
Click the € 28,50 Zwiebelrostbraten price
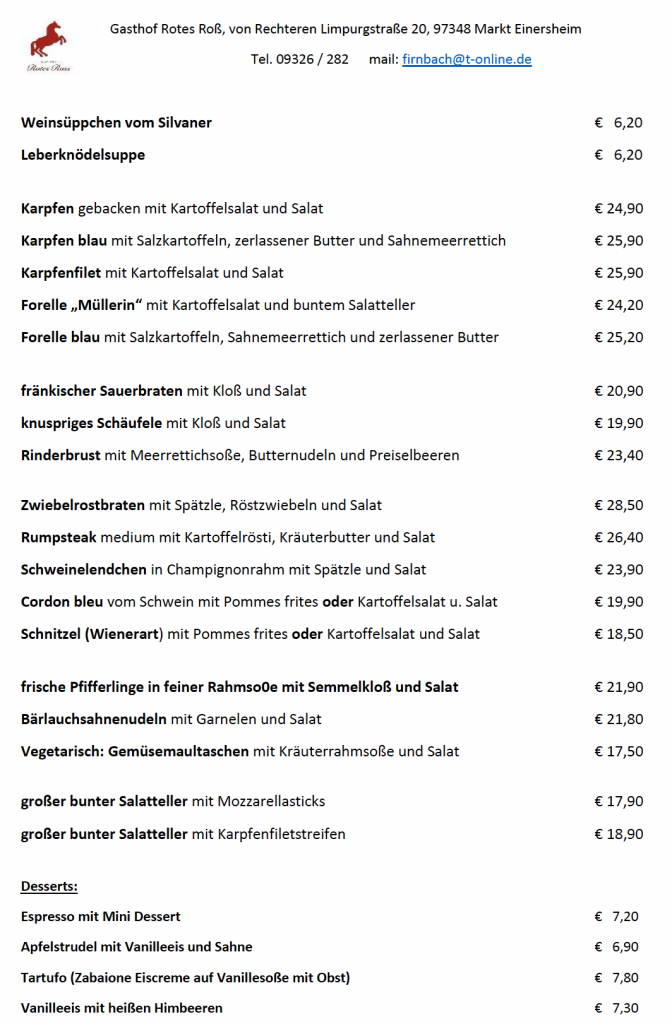tap(618, 505)
